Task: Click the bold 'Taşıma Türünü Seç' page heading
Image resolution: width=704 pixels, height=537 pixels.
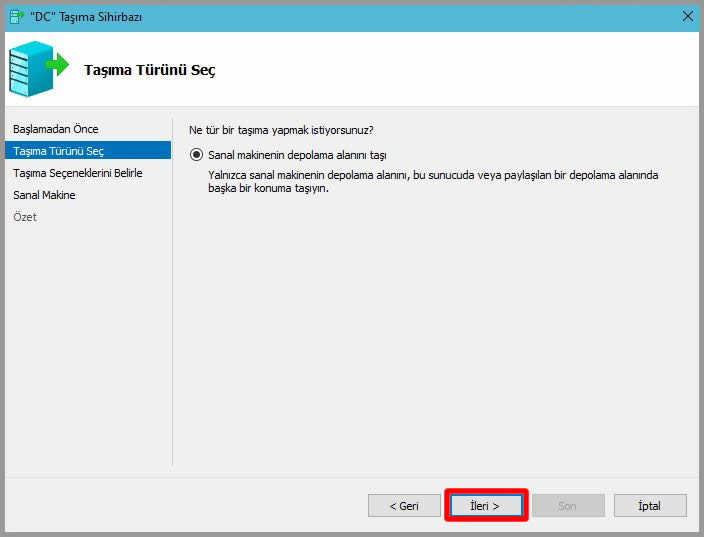Action: [149, 70]
